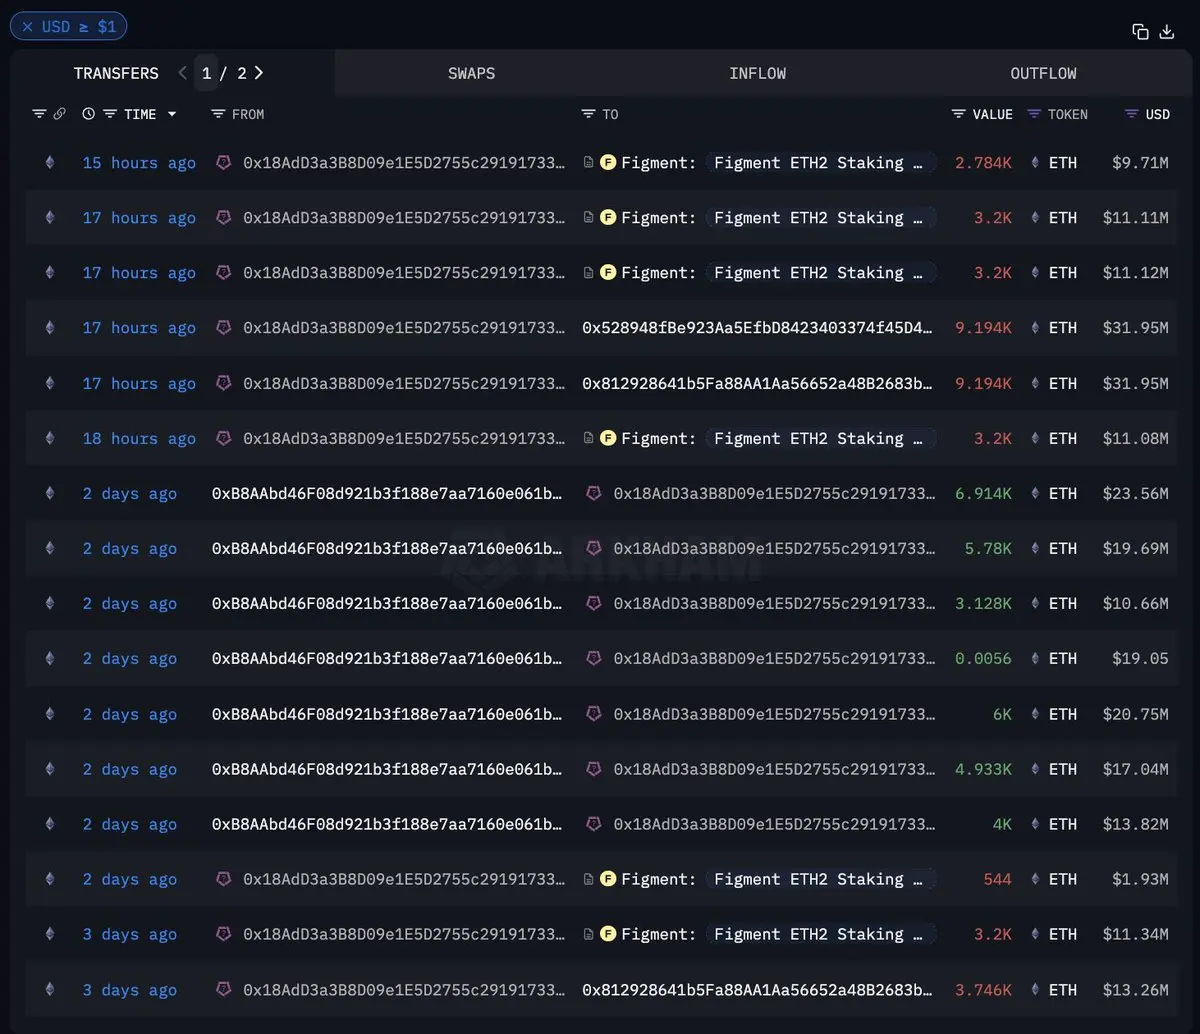The height and width of the screenshot is (1034, 1200).
Task: Go to next transfers page
Action: (259, 73)
